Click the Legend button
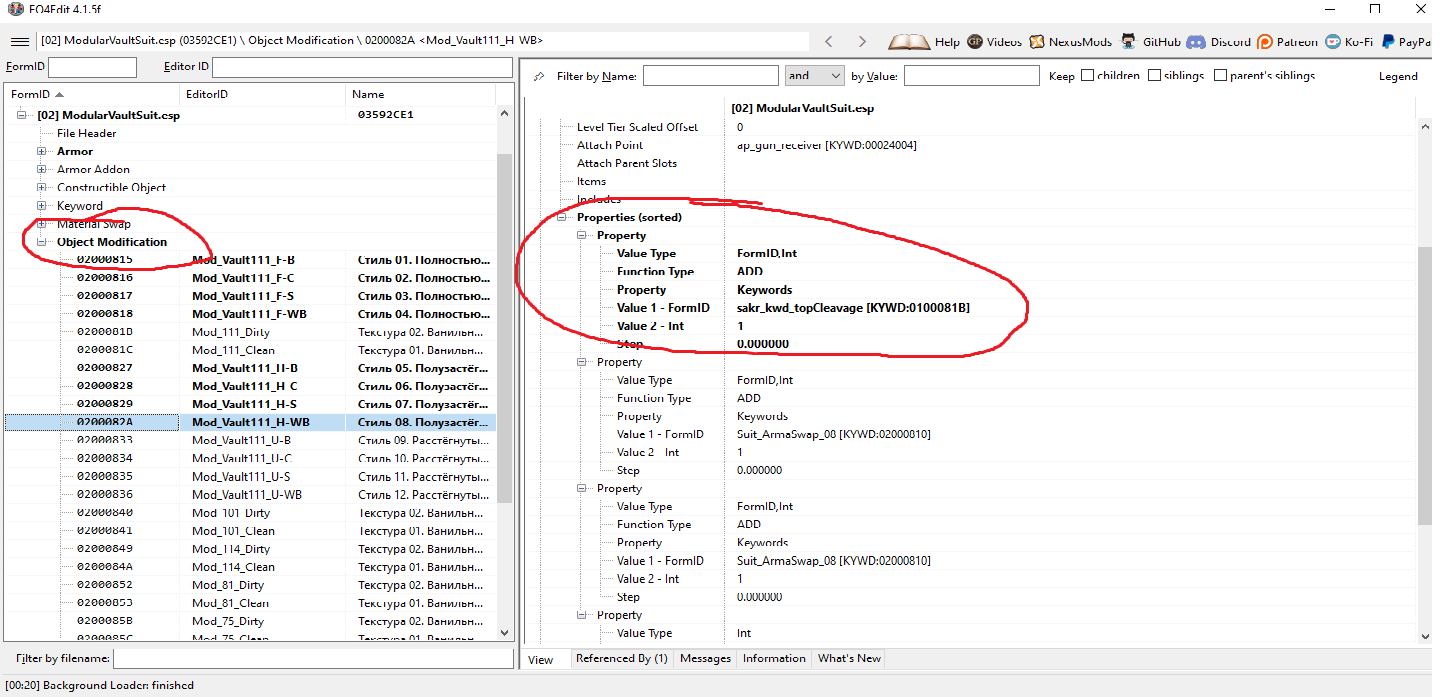 [1397, 76]
